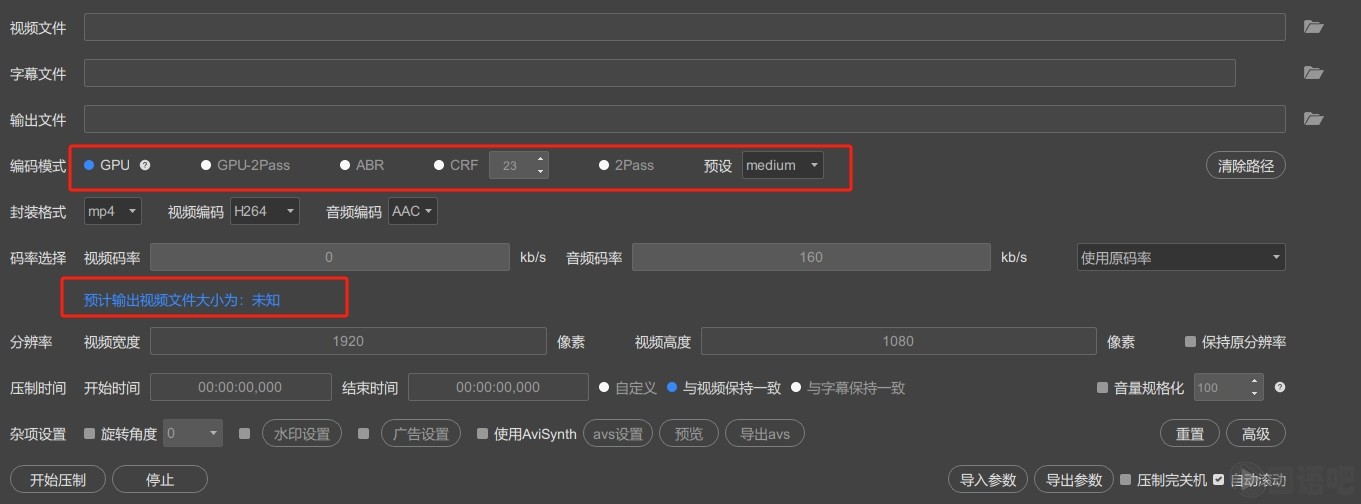Expand the 封装格式 mp4 dropdown
Viewport: 1361px width, 504px height.
(x=113, y=211)
